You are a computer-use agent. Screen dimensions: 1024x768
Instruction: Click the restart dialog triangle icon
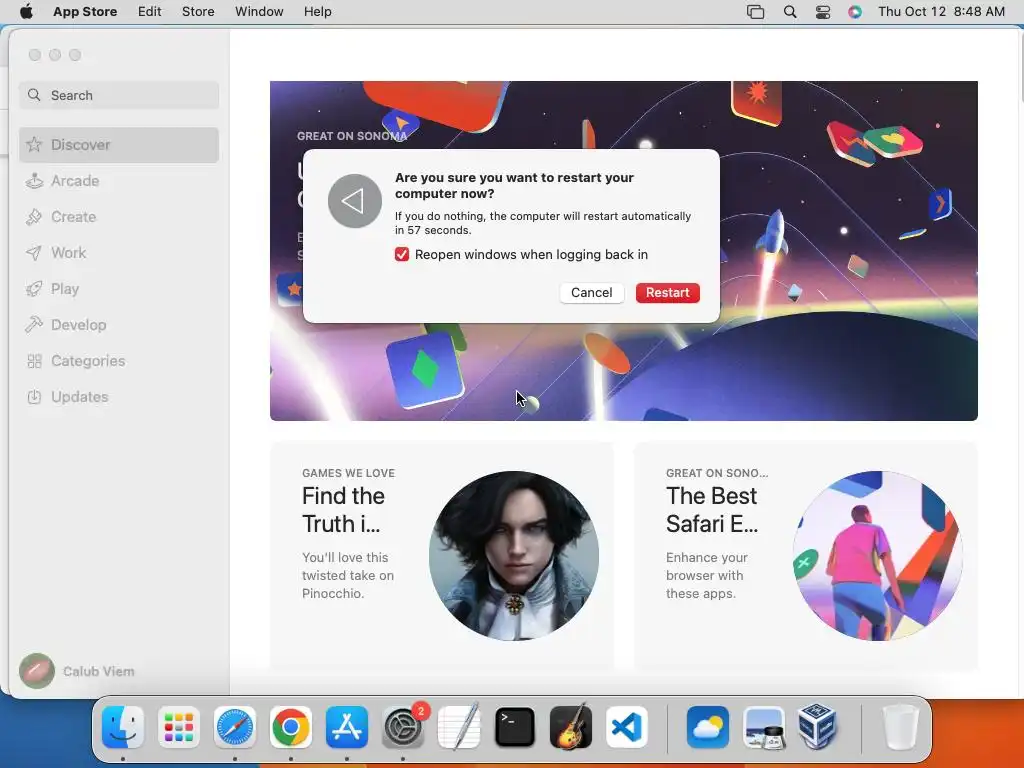coord(355,201)
